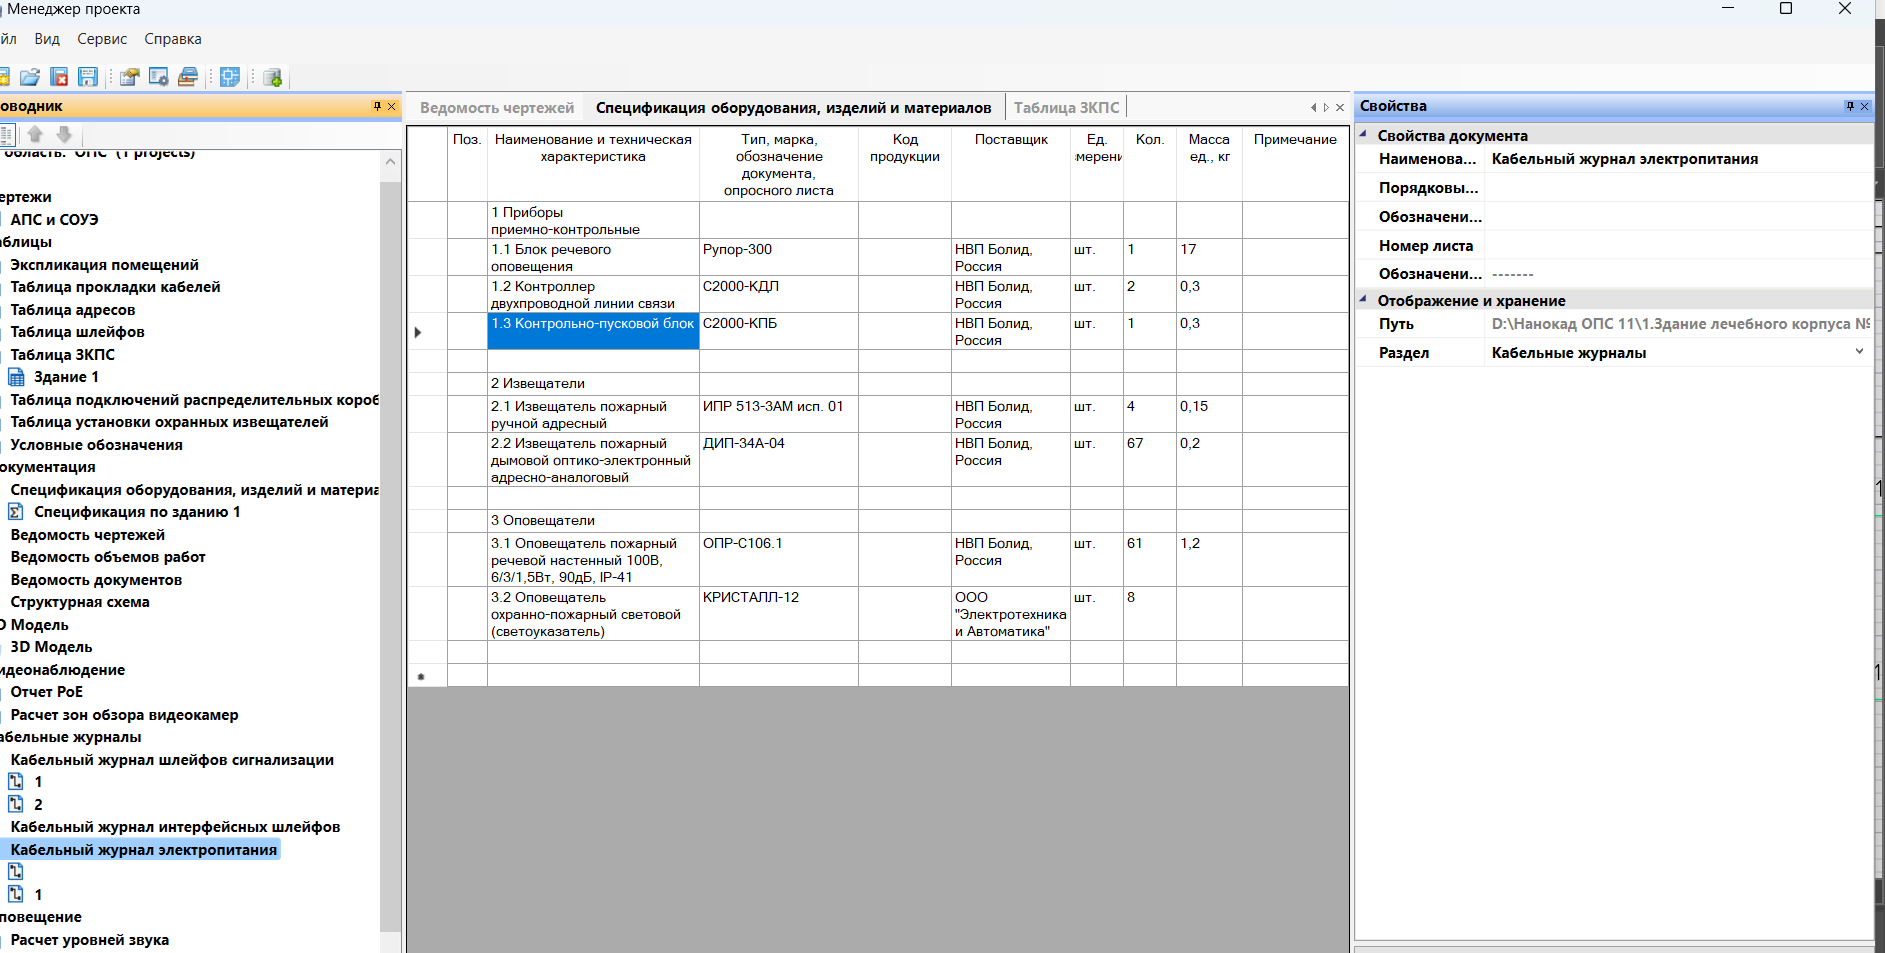Select Структурная схема tree item

80,602
